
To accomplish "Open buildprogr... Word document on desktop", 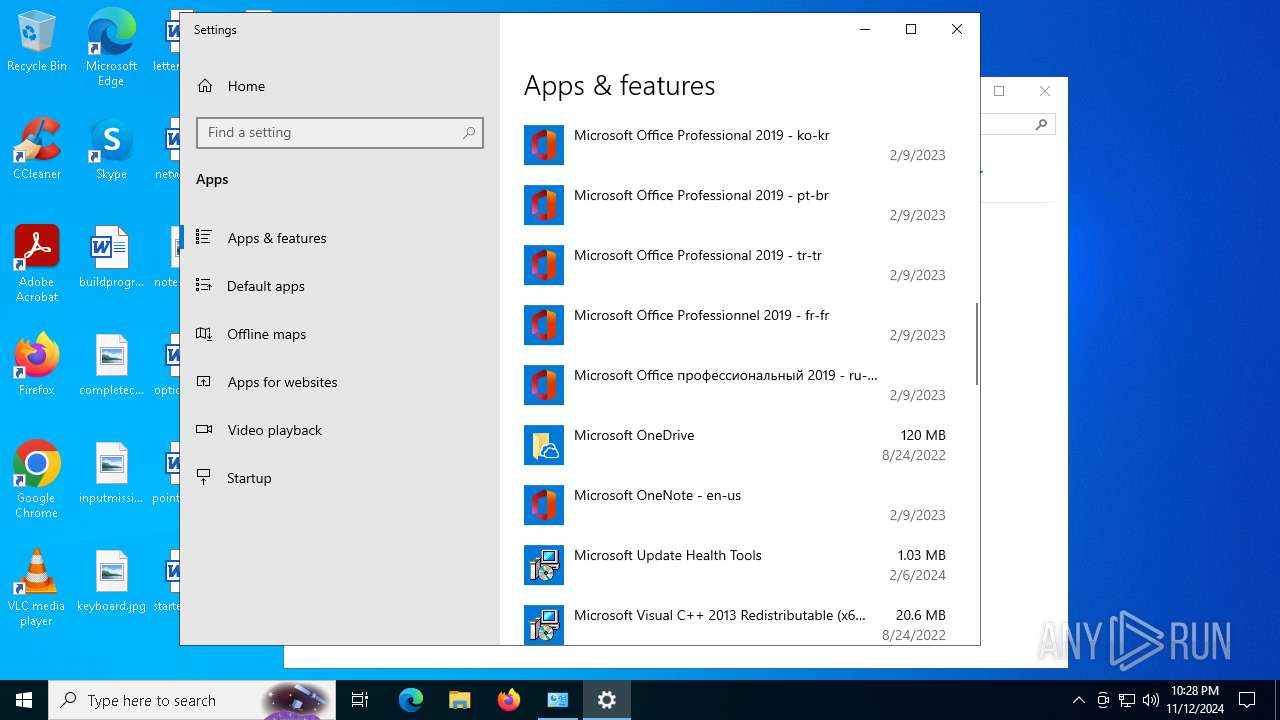I will click(111, 257).
